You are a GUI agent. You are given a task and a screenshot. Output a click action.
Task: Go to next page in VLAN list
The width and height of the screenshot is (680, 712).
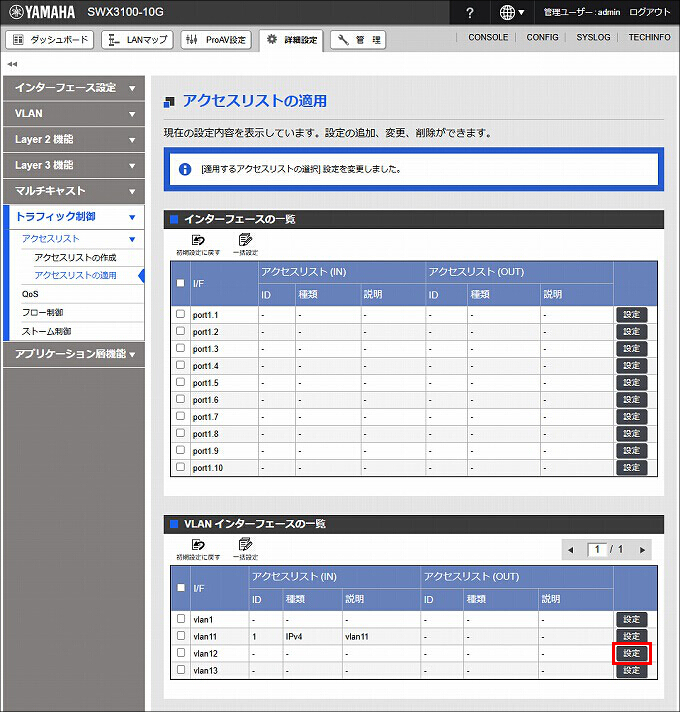(642, 550)
